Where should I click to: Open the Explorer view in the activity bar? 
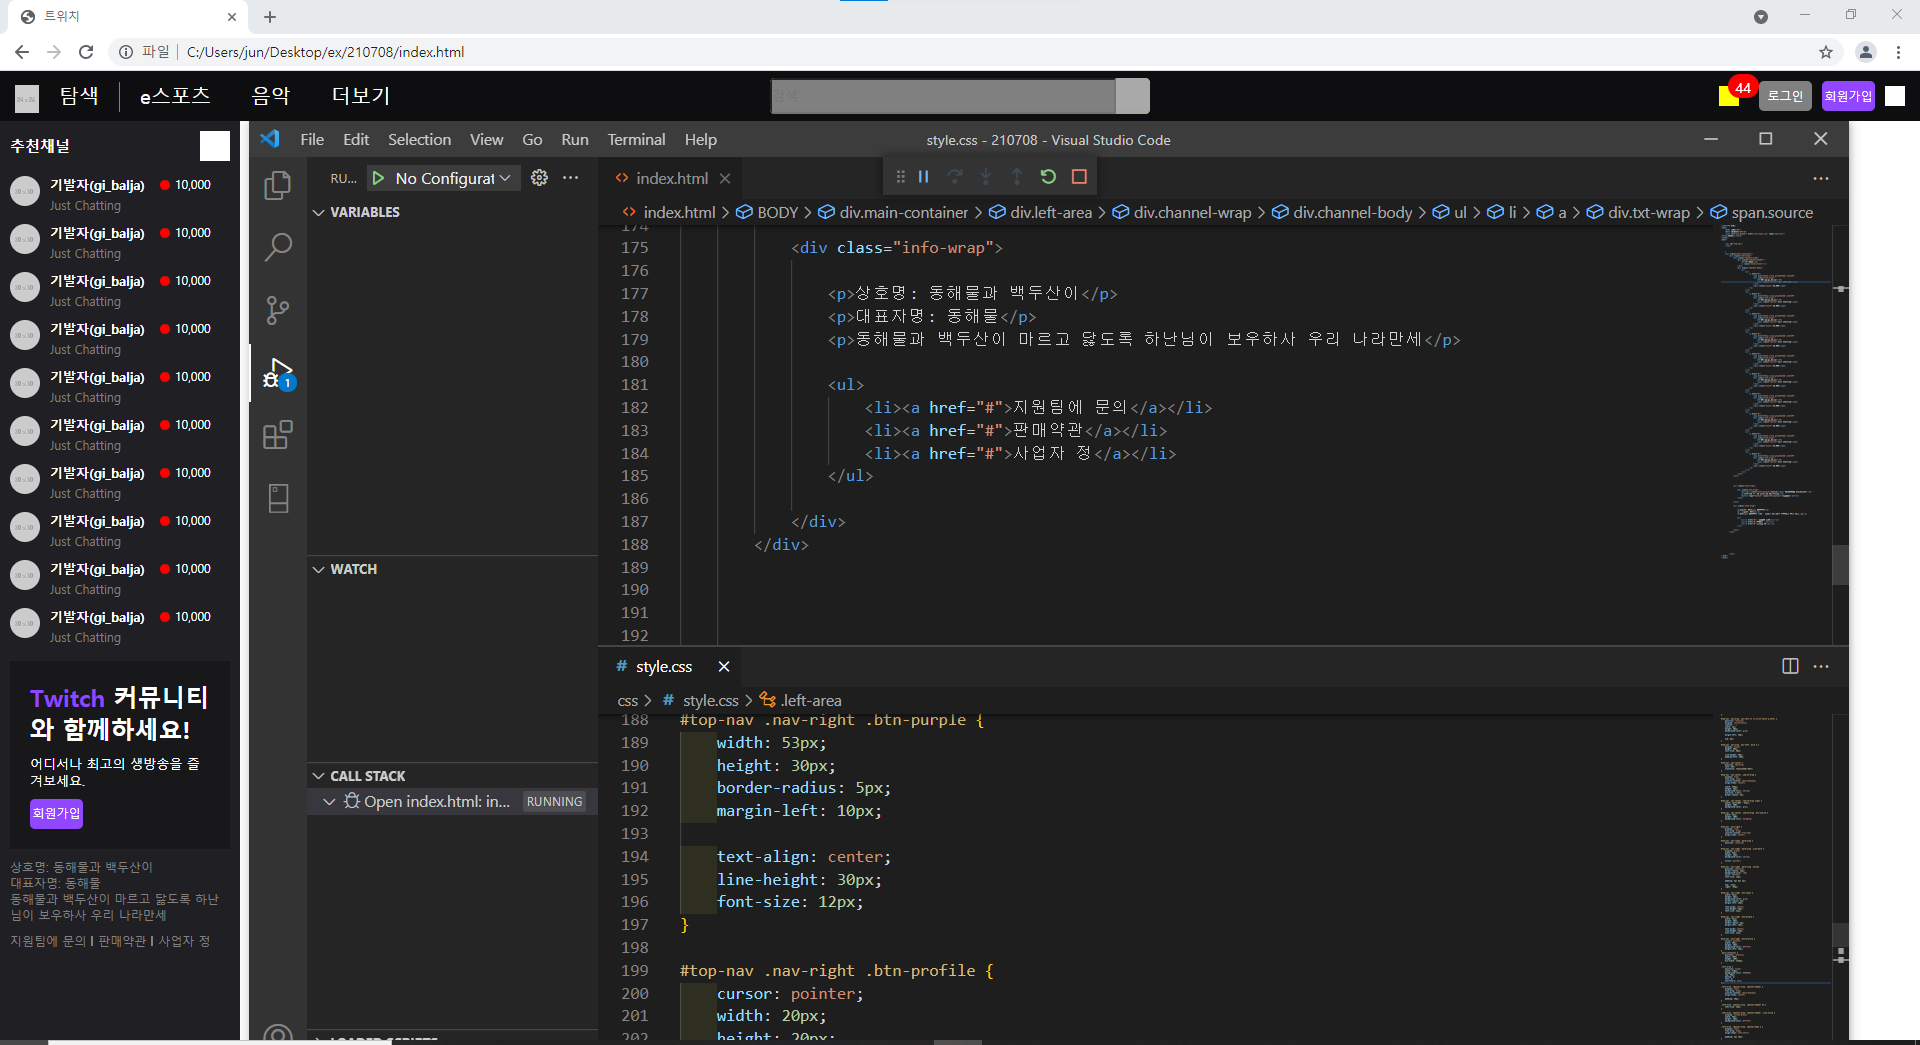coord(277,186)
